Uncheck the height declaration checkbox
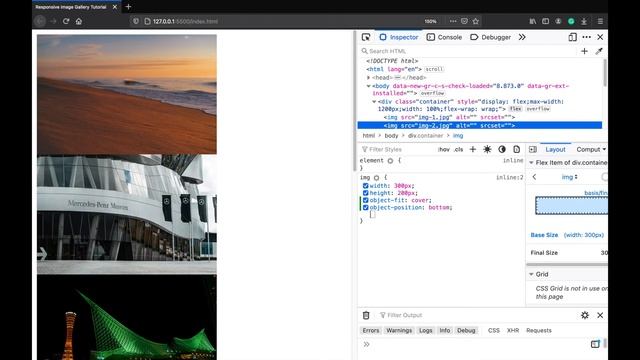Viewport: 640px width, 360px height. tap(366, 193)
